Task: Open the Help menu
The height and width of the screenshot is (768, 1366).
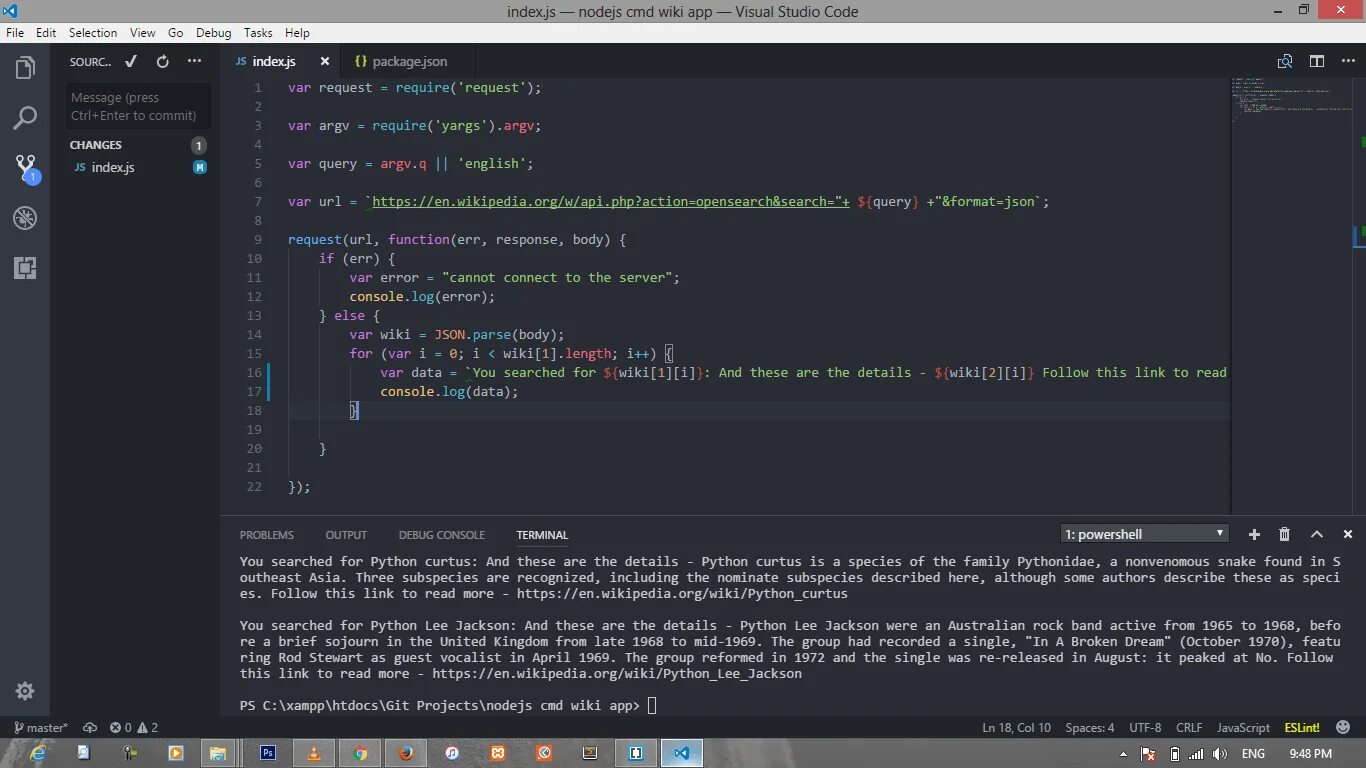Action: (297, 32)
